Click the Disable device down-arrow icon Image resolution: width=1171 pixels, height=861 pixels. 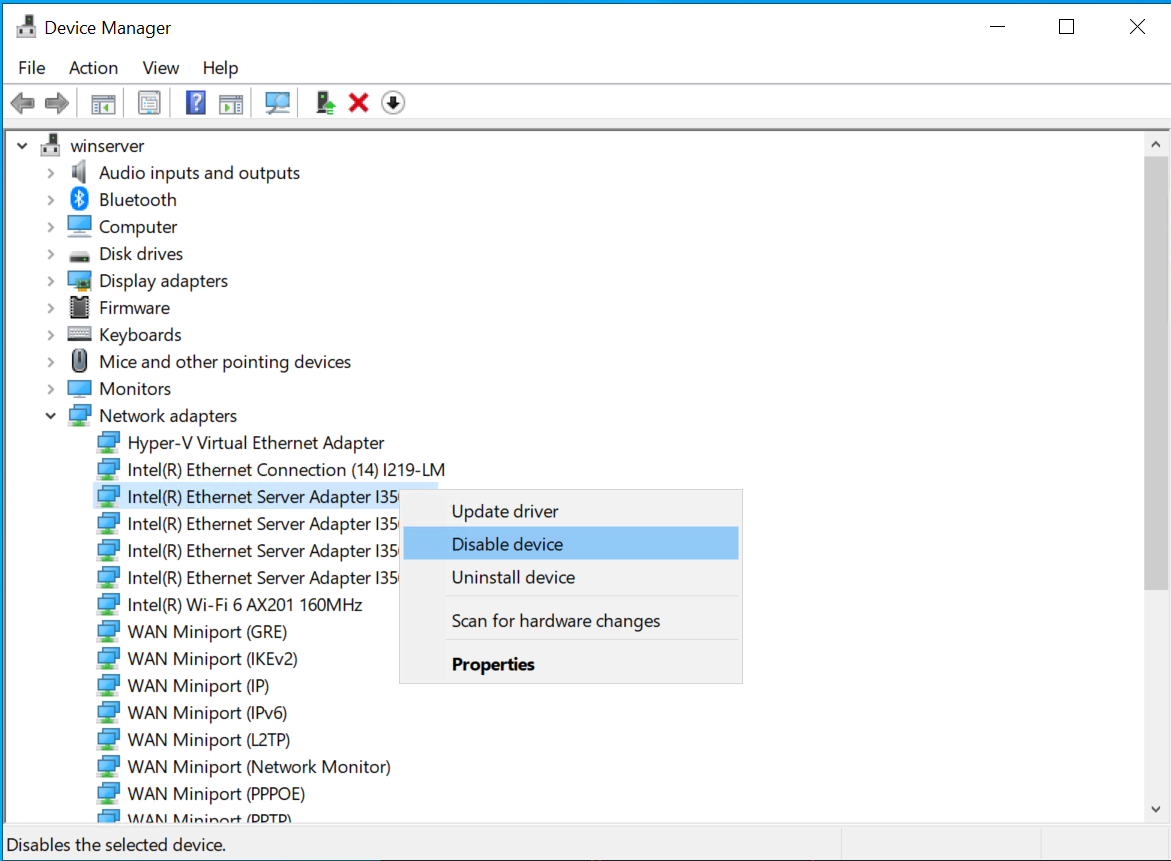pos(393,103)
